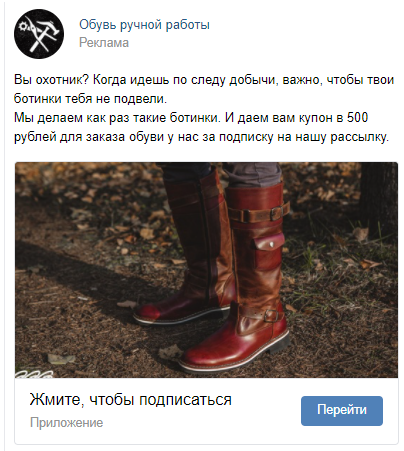404x451 pixels.
Task: Open the 'Обувь ручной работы' group page
Action: point(144,25)
